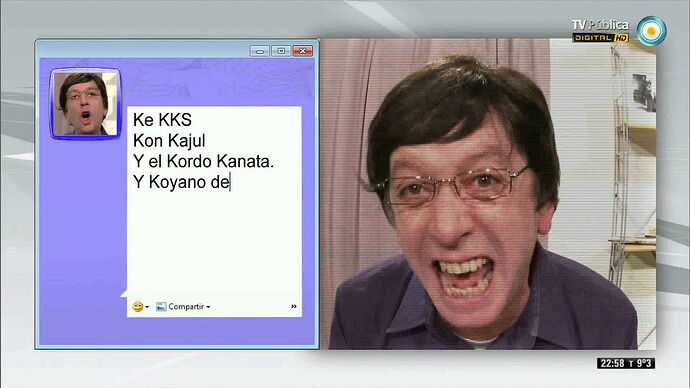Click the "Ke KKS" text line
Viewport: 690px width, 388px height.
(x=162, y=120)
